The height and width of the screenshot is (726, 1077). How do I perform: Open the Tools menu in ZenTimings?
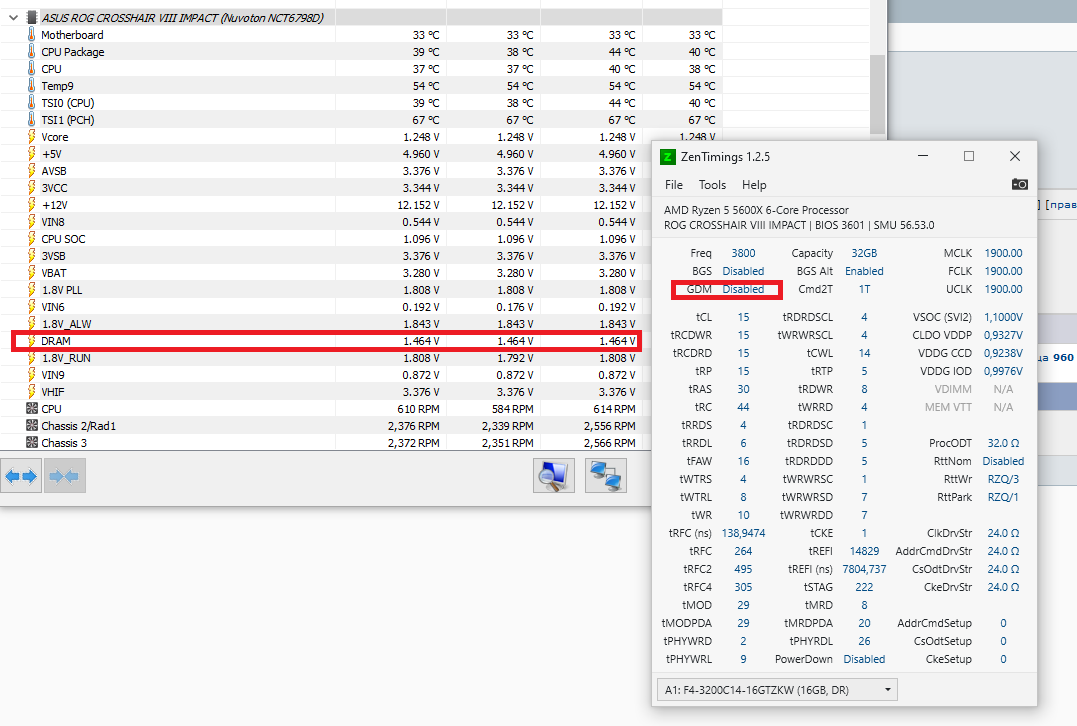(x=712, y=185)
